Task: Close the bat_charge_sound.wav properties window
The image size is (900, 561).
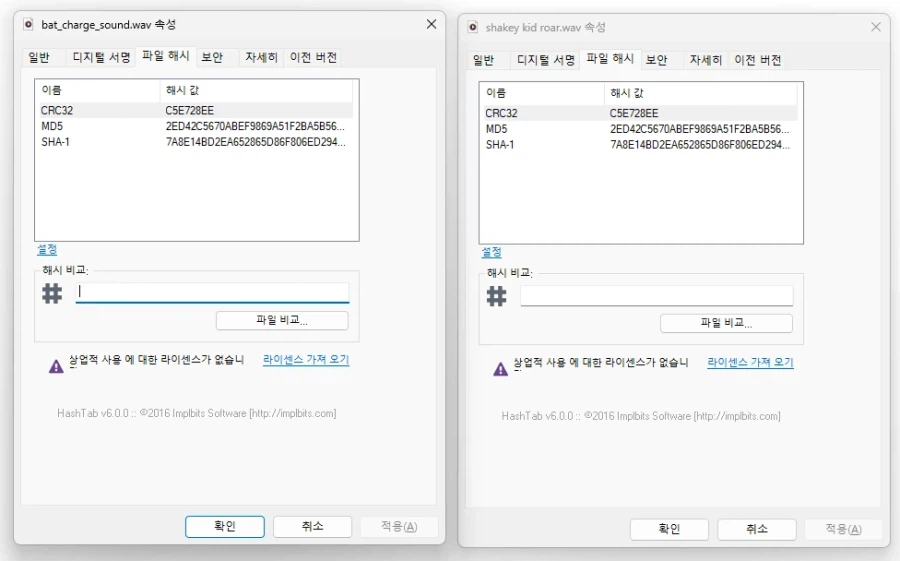Action: pos(431,24)
